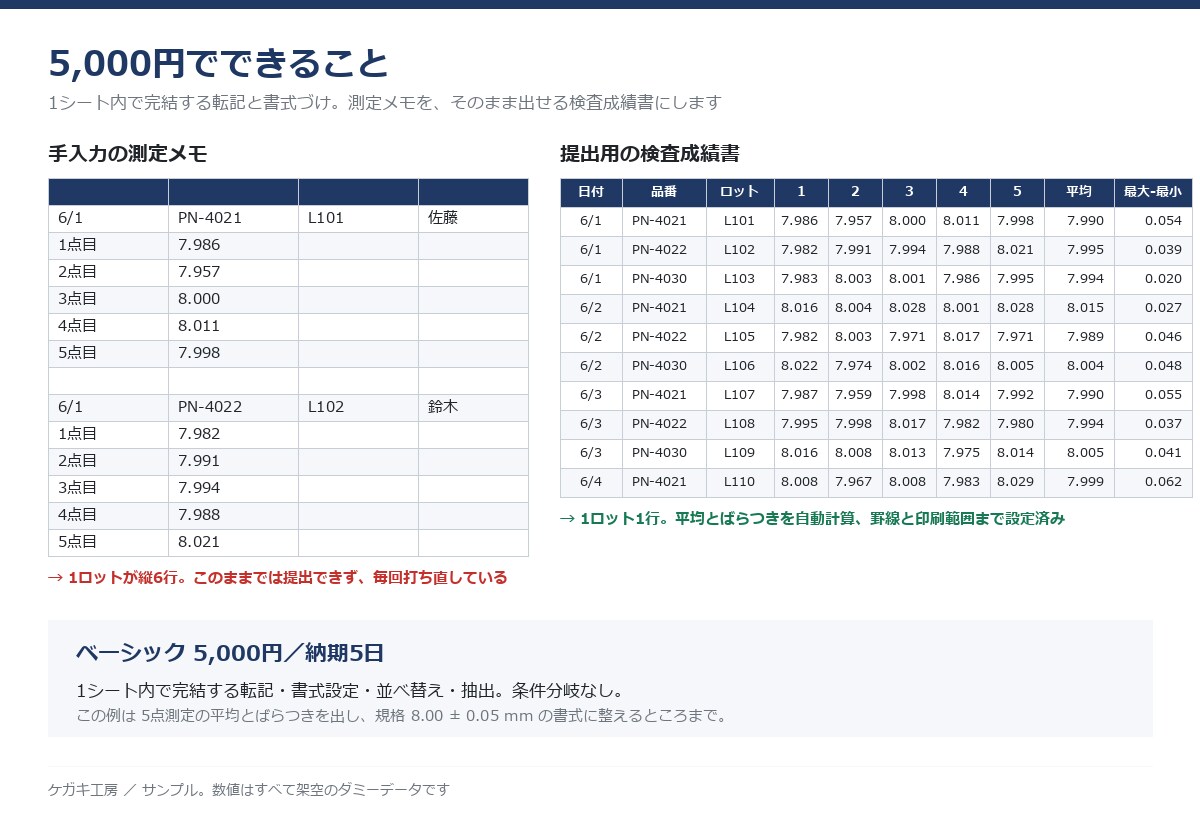Click "L101" in the handwritten memo table
The image size is (1200, 820).
click(x=326, y=218)
